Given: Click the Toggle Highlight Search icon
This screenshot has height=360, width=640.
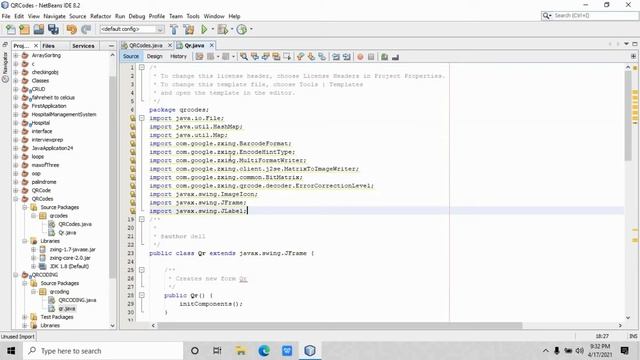Looking at the screenshot, I should tap(276, 57).
